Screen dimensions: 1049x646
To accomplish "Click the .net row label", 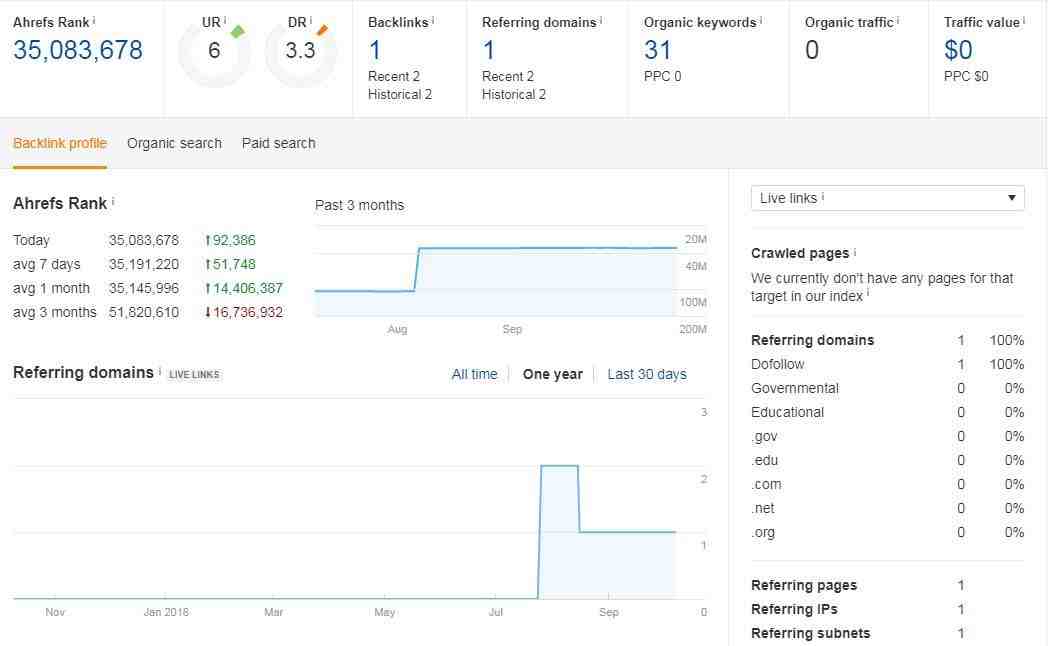I will click(x=763, y=509).
